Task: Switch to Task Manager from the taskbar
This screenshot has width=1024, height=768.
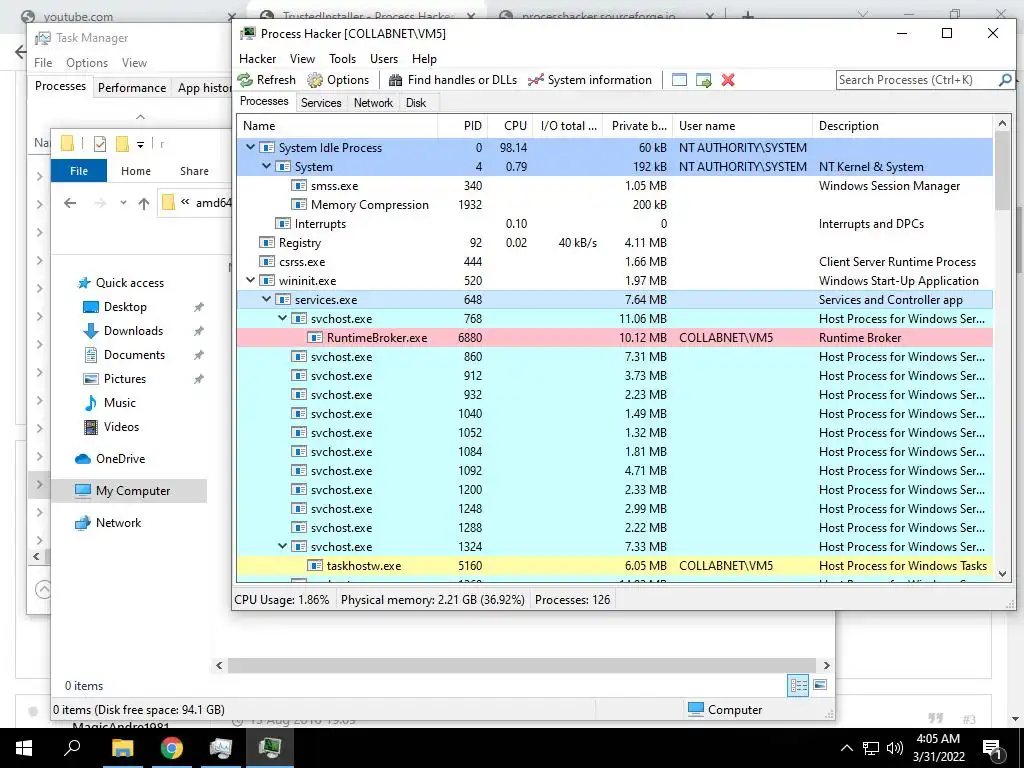Action: (x=221, y=748)
